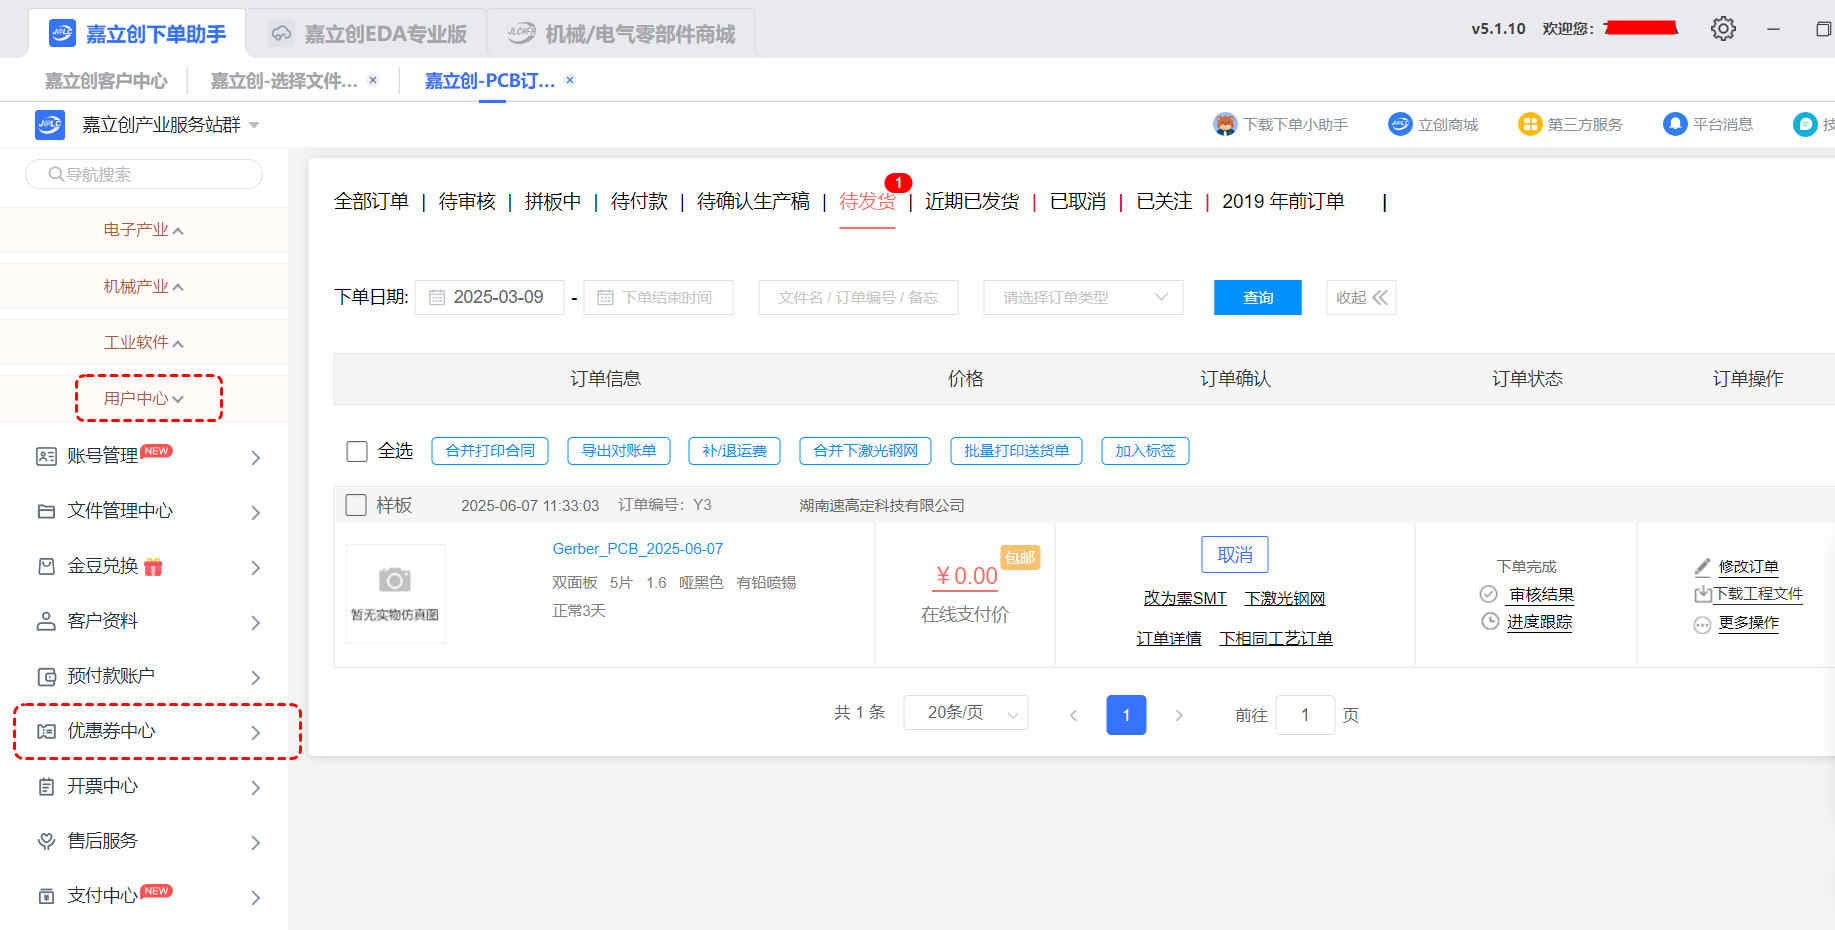Click the 前往 page number input
Image resolution: width=1835 pixels, height=930 pixels.
pos(1305,714)
